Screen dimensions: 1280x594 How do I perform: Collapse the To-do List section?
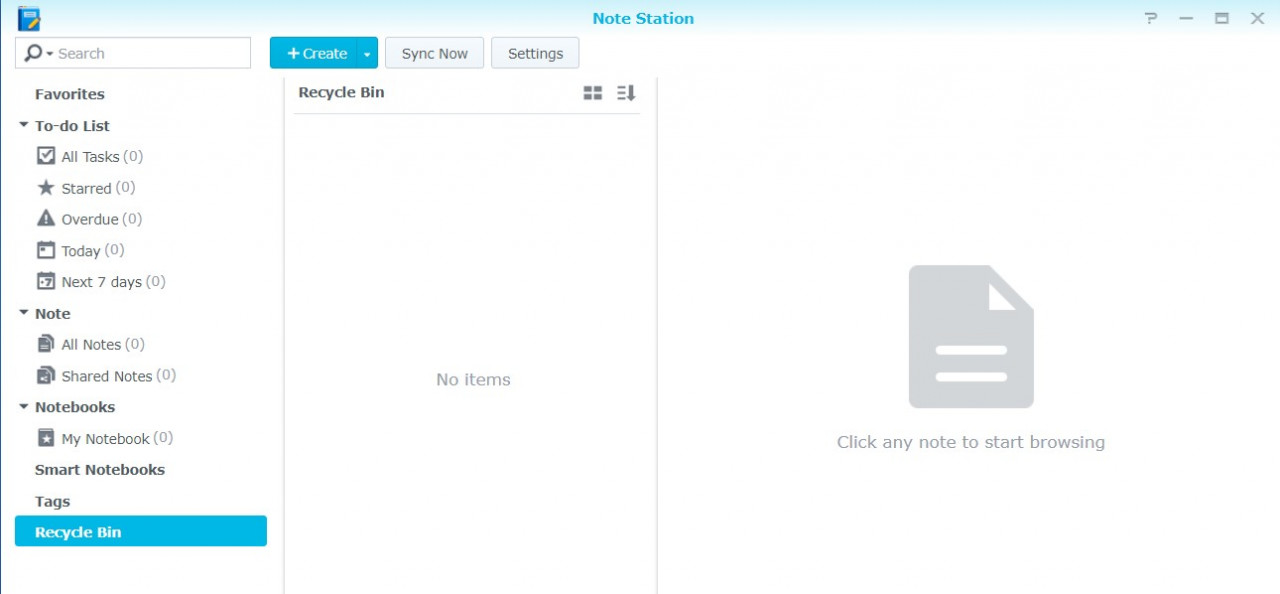(x=22, y=125)
